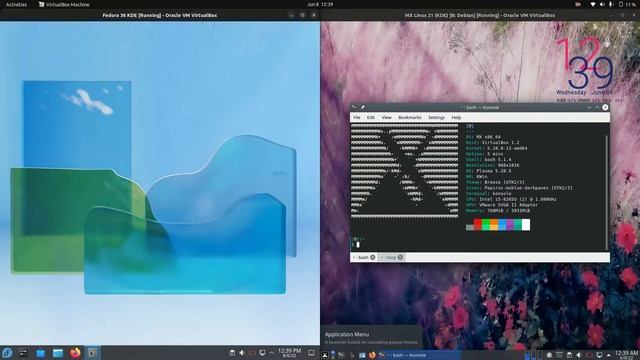Open clipboard icon in MX Linux system tray
Viewport: 640px width, 360px height.
(x=569, y=355)
